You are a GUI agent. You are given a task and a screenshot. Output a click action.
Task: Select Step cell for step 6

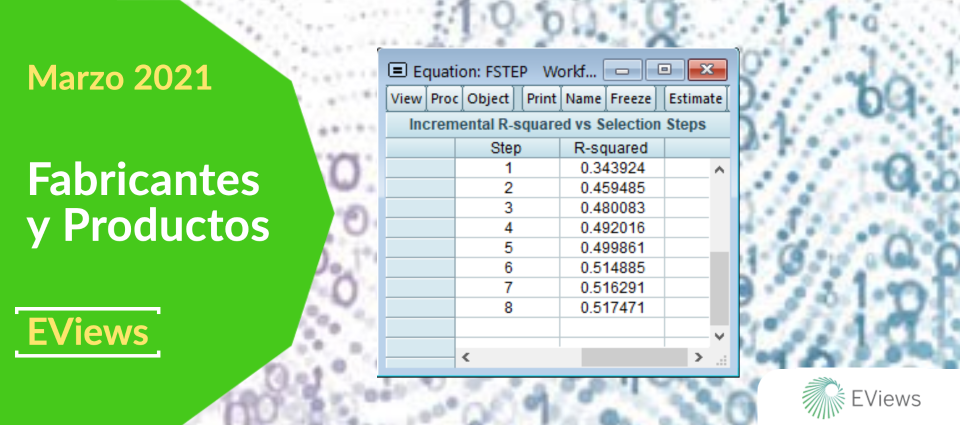click(508, 268)
